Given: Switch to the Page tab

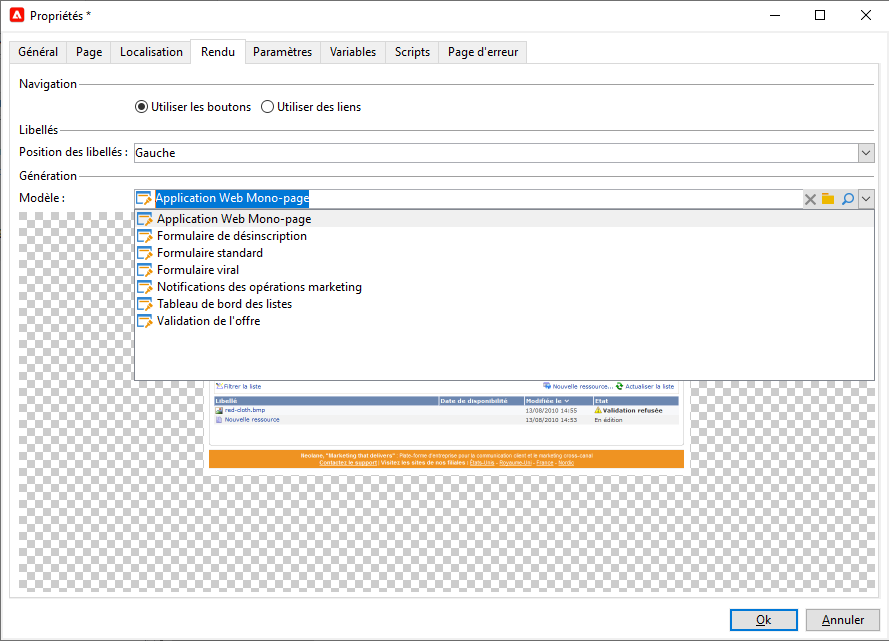Looking at the screenshot, I should tap(89, 52).
